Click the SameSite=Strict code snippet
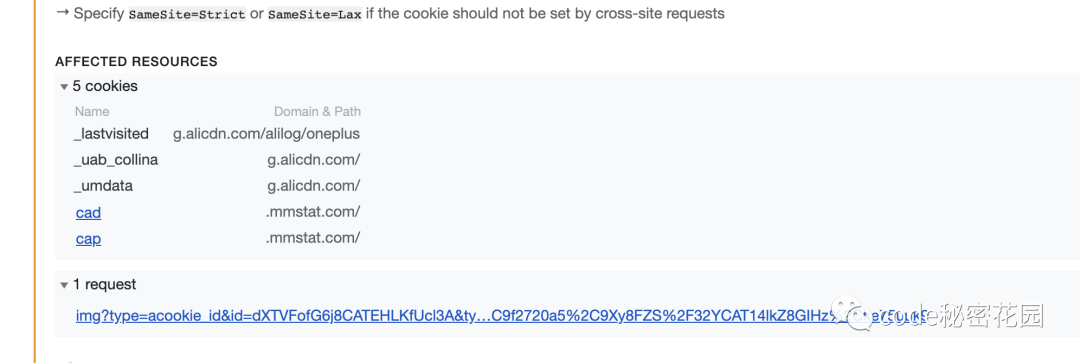Viewport: 1080px width, 363px height. (x=187, y=14)
